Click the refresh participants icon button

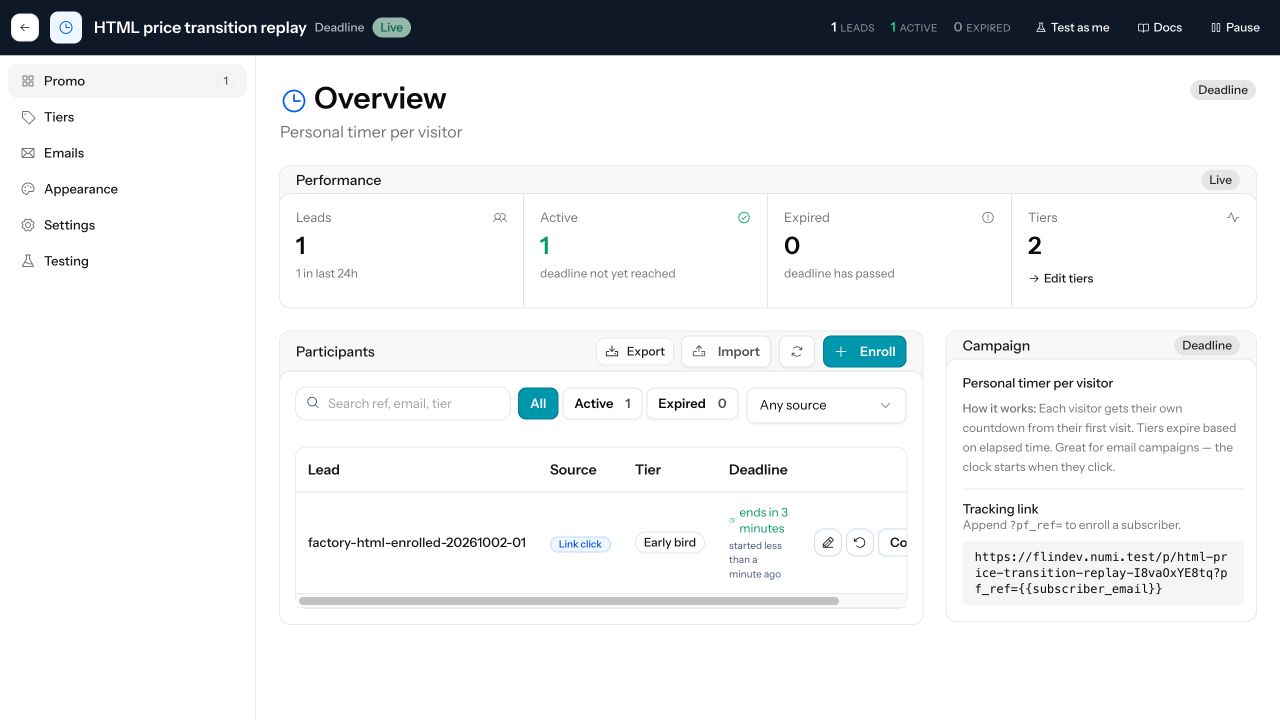797,351
